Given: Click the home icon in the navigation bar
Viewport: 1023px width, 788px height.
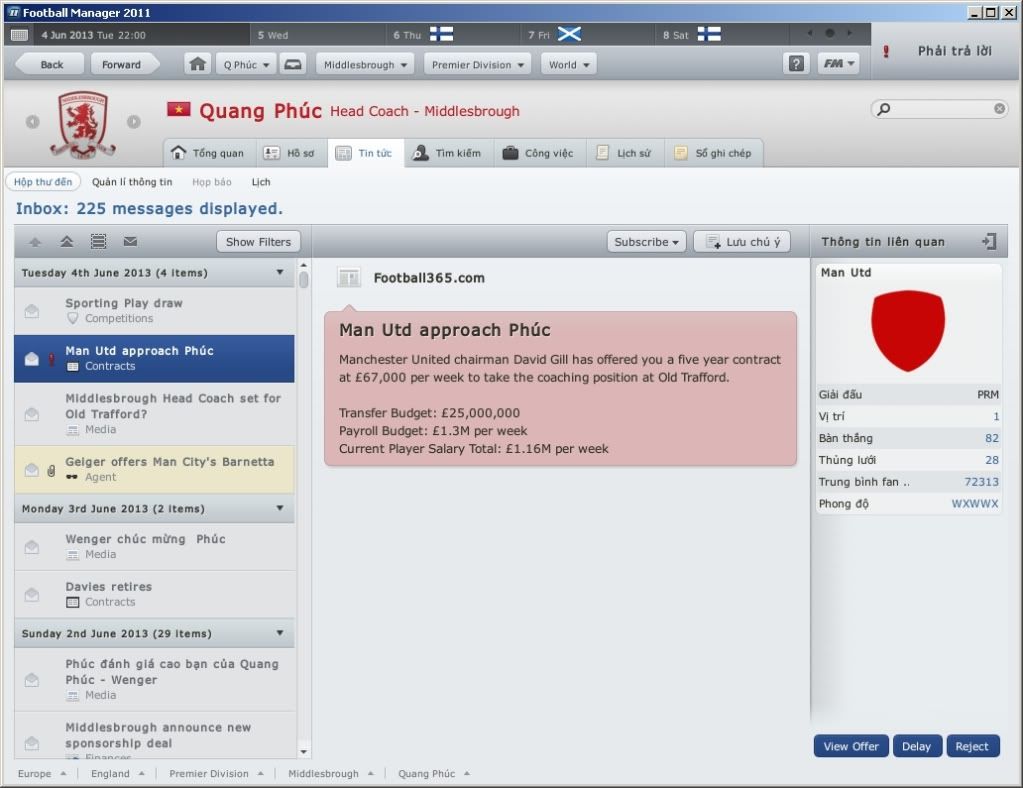Looking at the screenshot, I should [197, 64].
